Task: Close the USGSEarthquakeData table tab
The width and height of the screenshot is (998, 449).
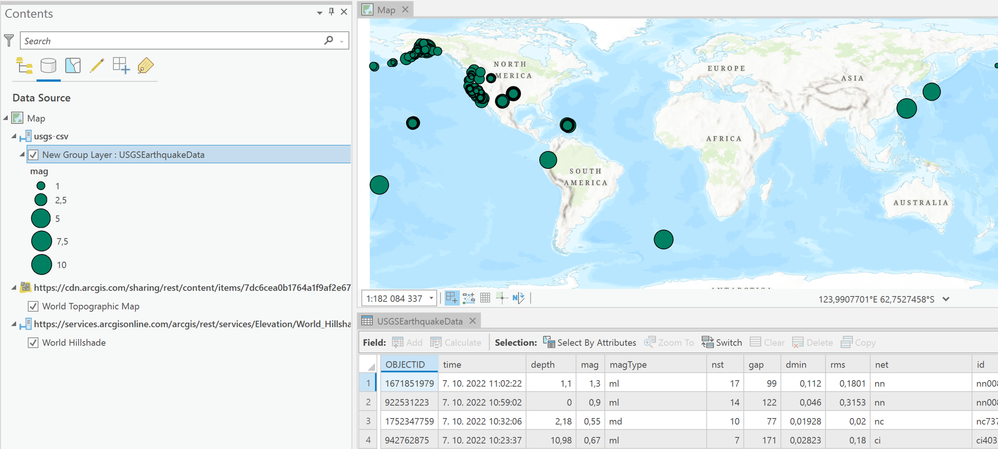Action: pos(473,320)
